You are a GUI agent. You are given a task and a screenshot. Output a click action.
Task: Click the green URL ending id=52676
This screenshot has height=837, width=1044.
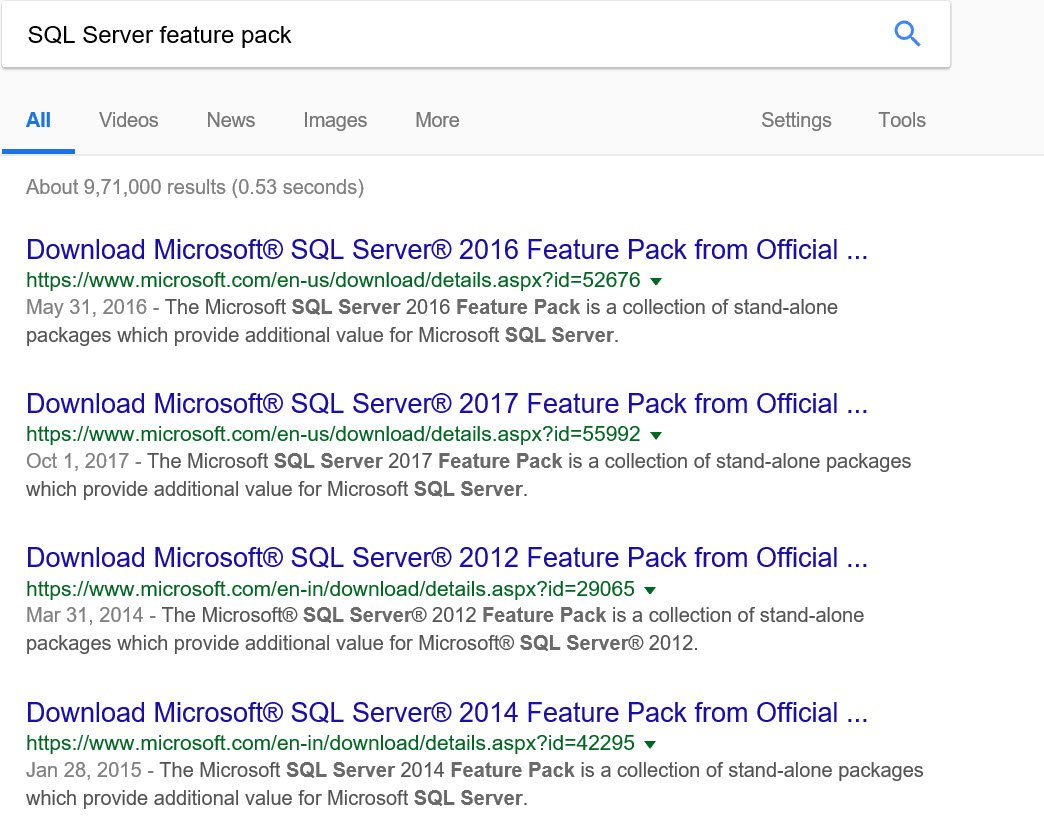pos(333,280)
